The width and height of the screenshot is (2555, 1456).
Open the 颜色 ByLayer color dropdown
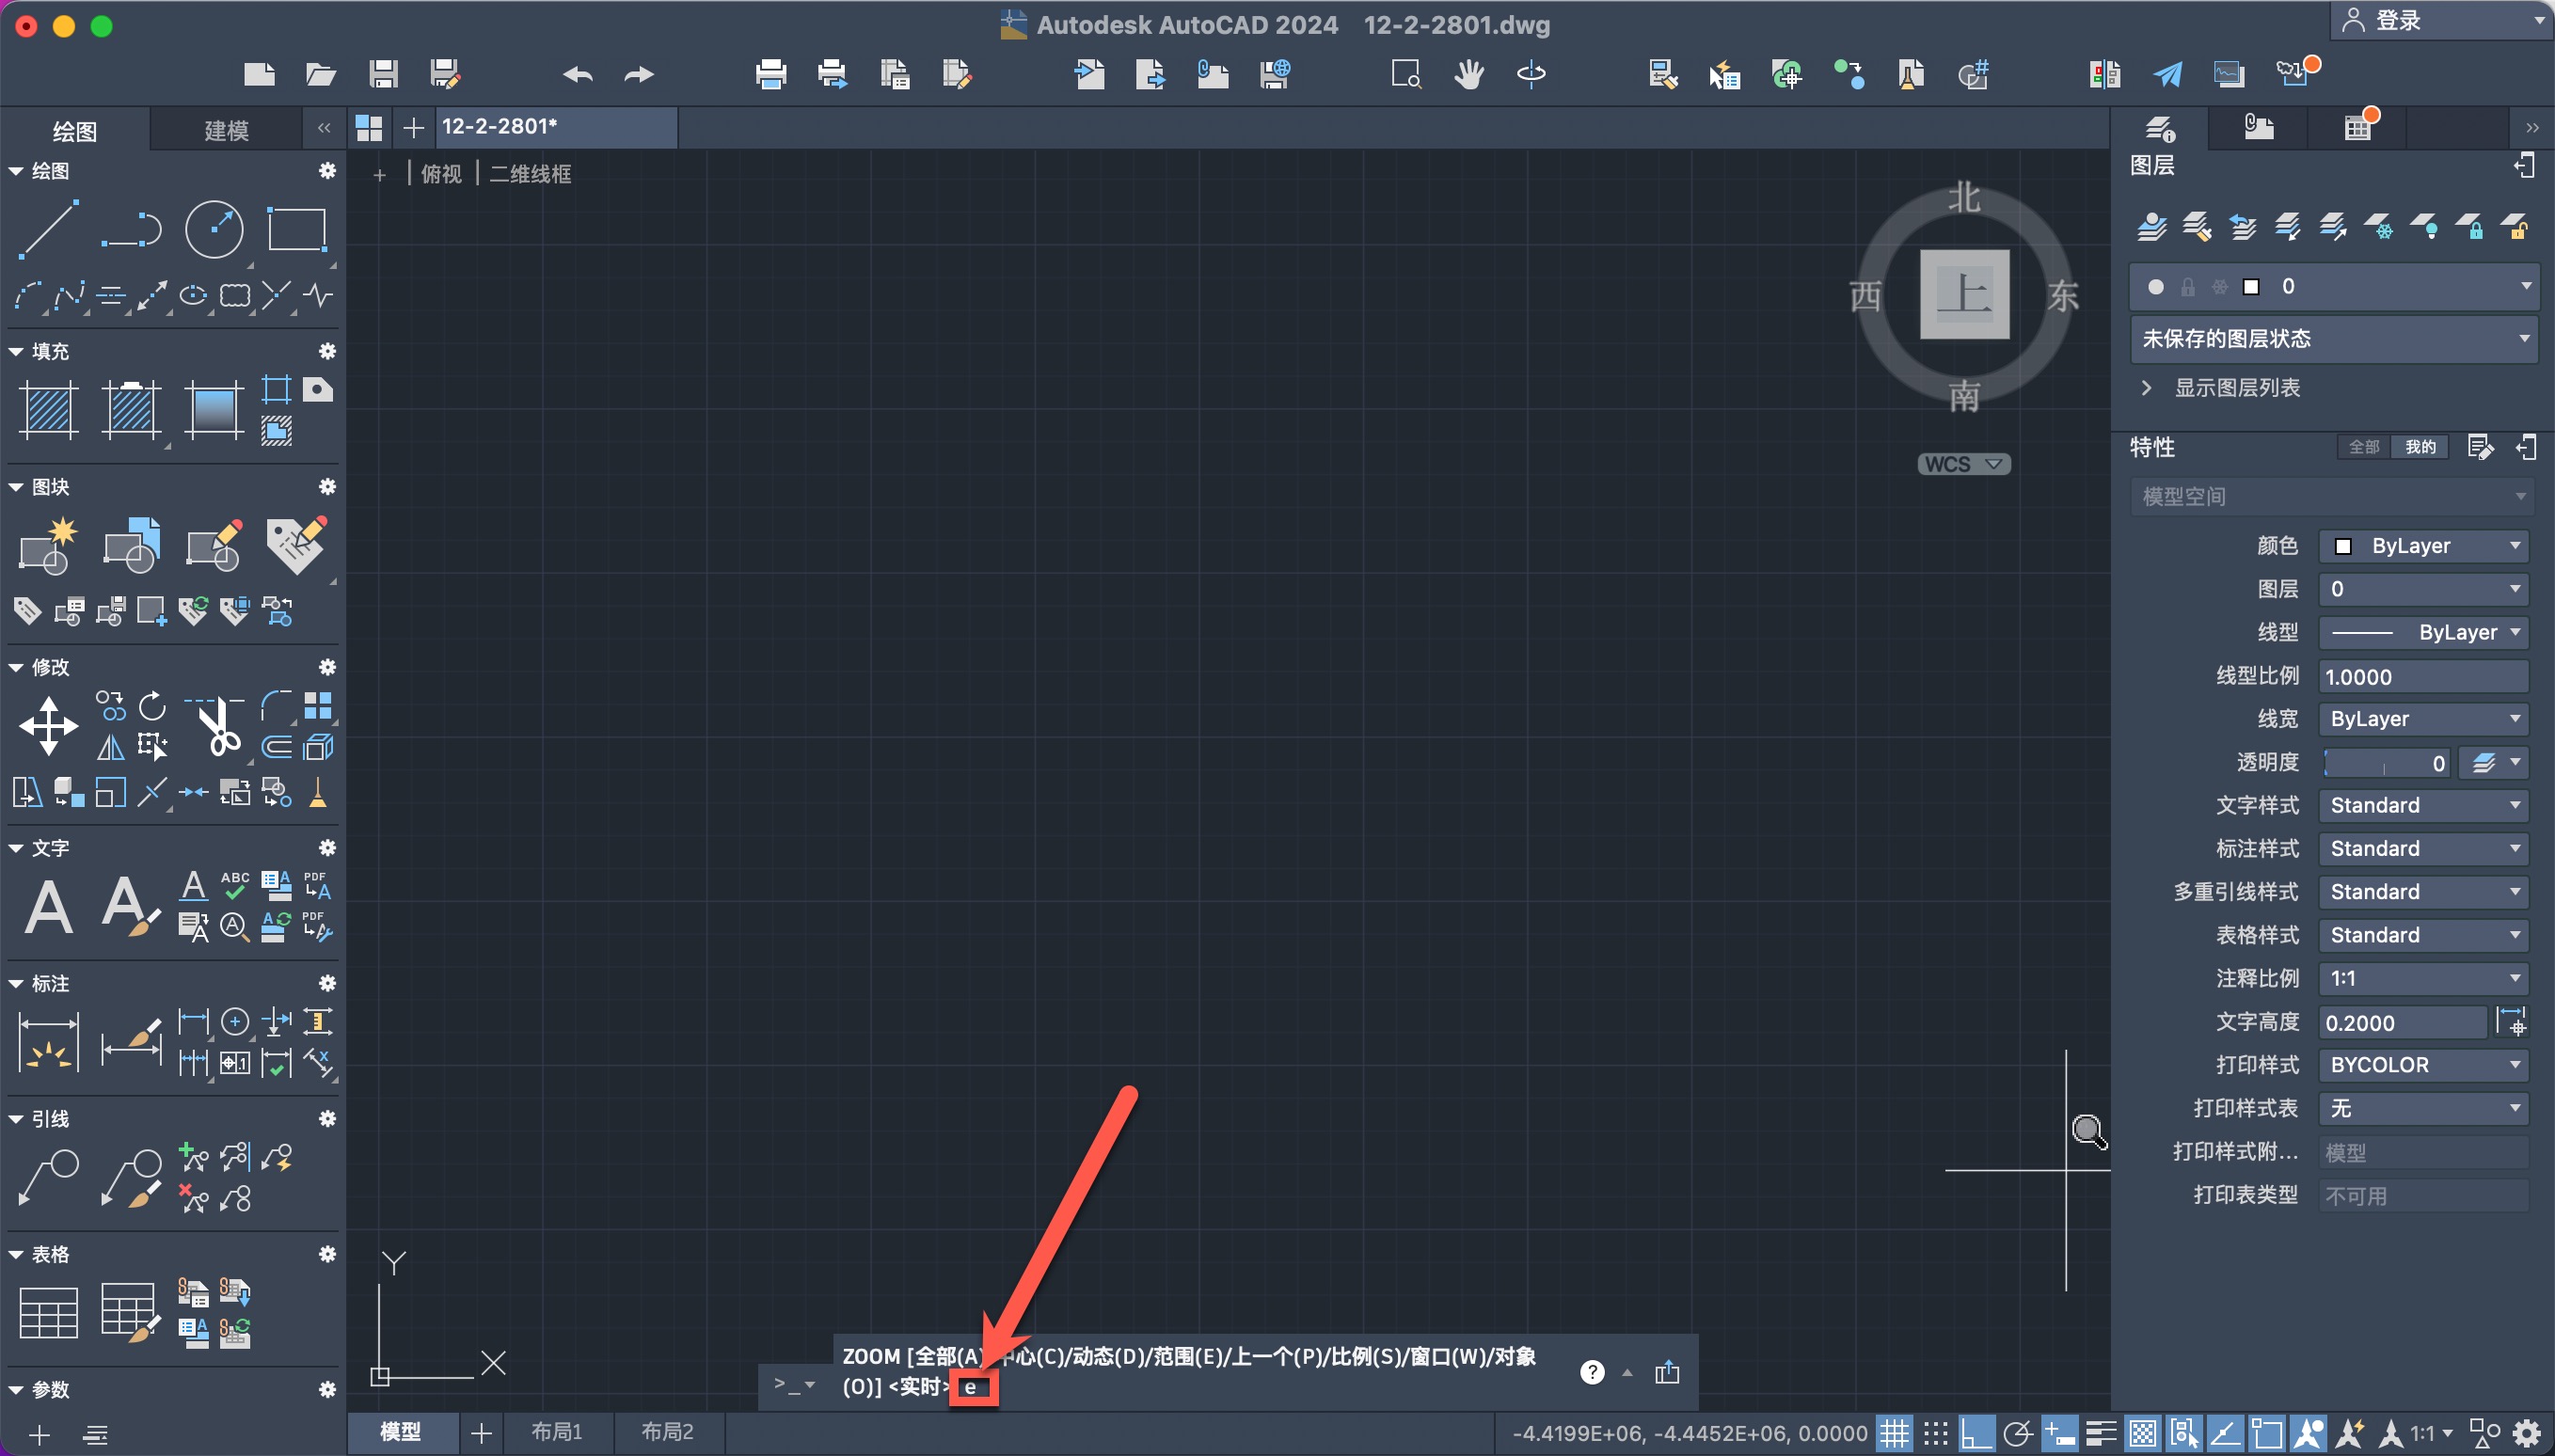tap(2423, 546)
